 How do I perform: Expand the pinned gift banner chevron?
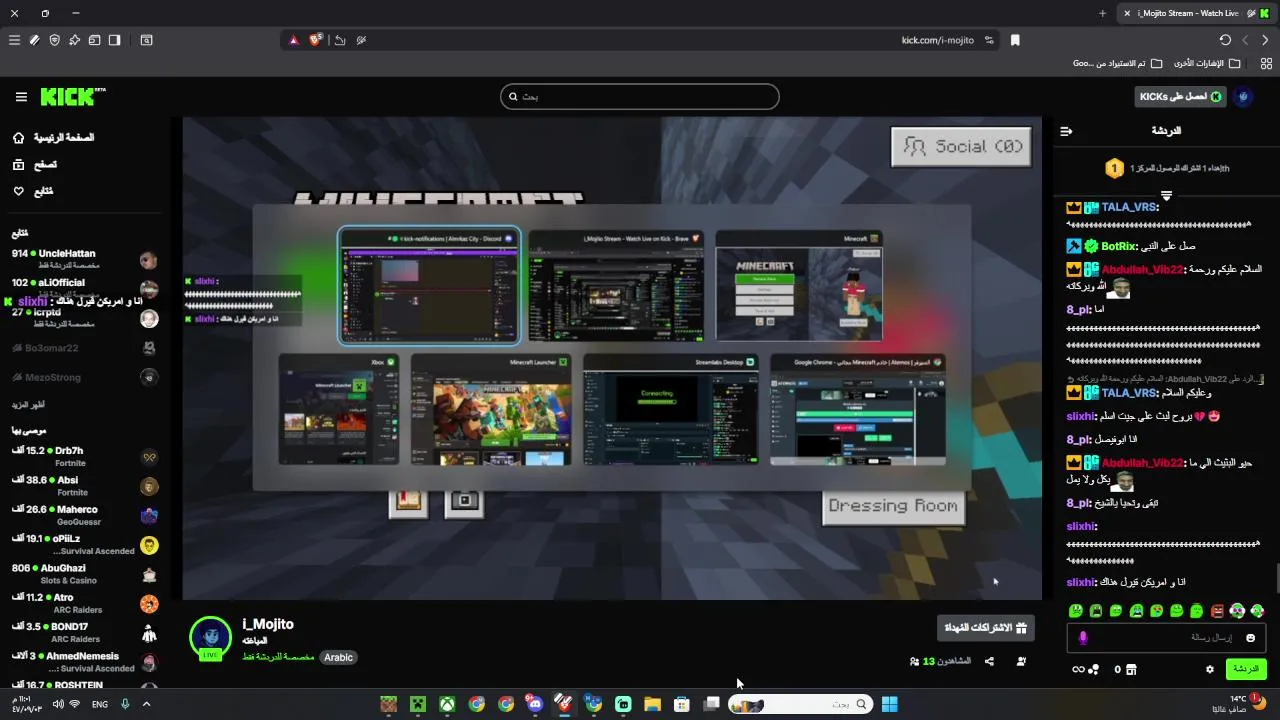tap(1166, 195)
